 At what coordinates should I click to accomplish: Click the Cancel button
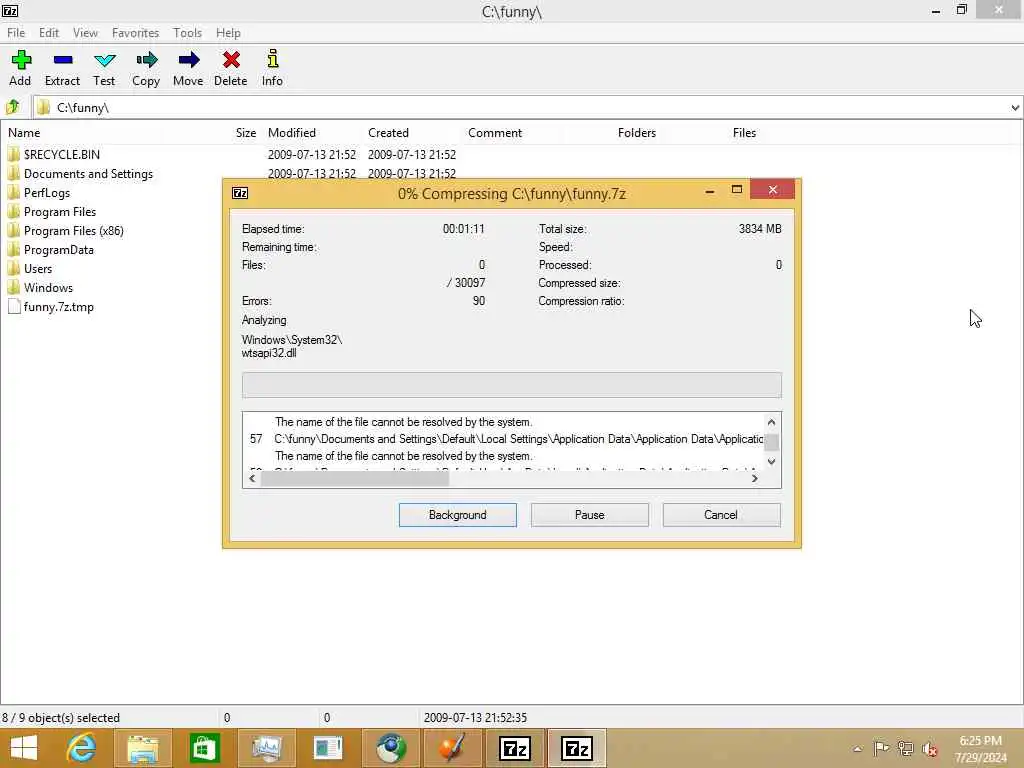721,515
